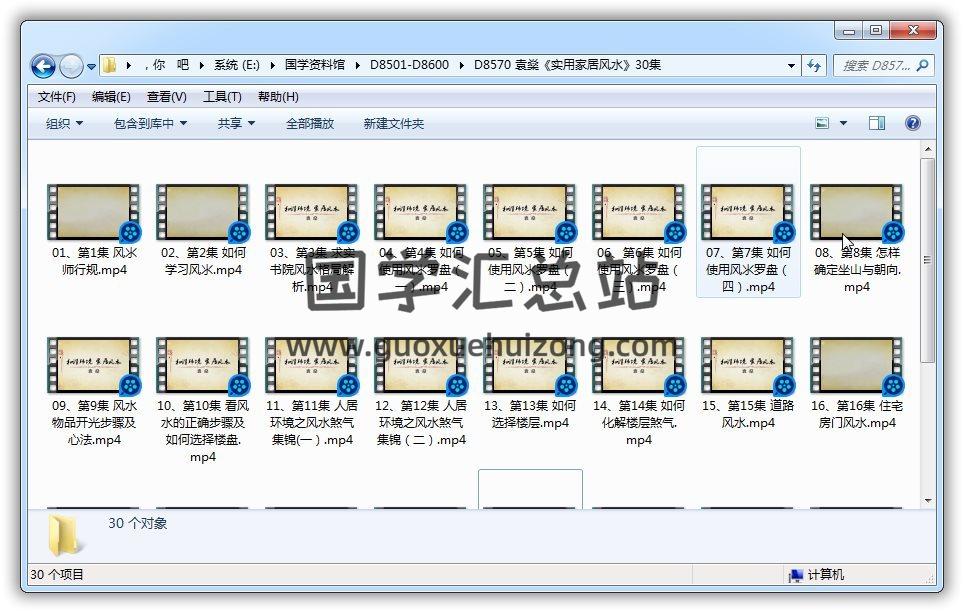Click the Back navigation arrow

[44, 66]
